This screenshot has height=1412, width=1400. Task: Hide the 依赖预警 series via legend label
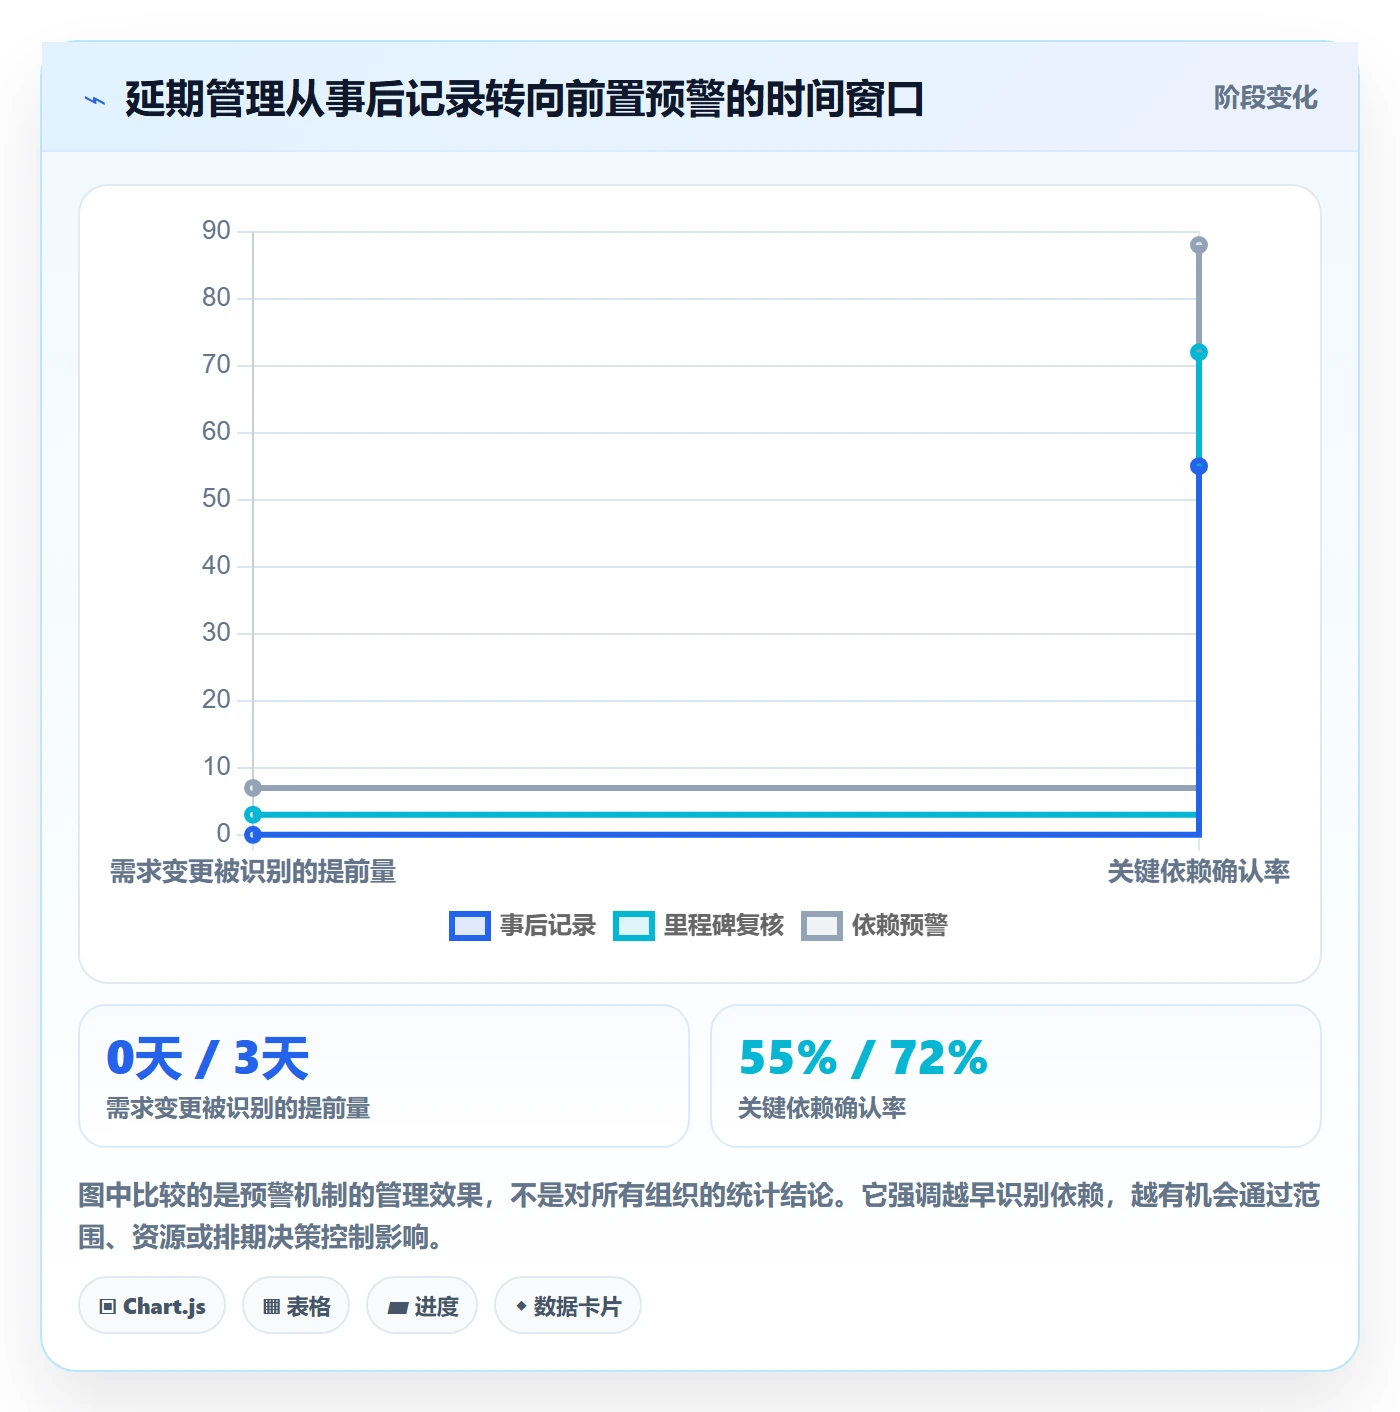[900, 926]
